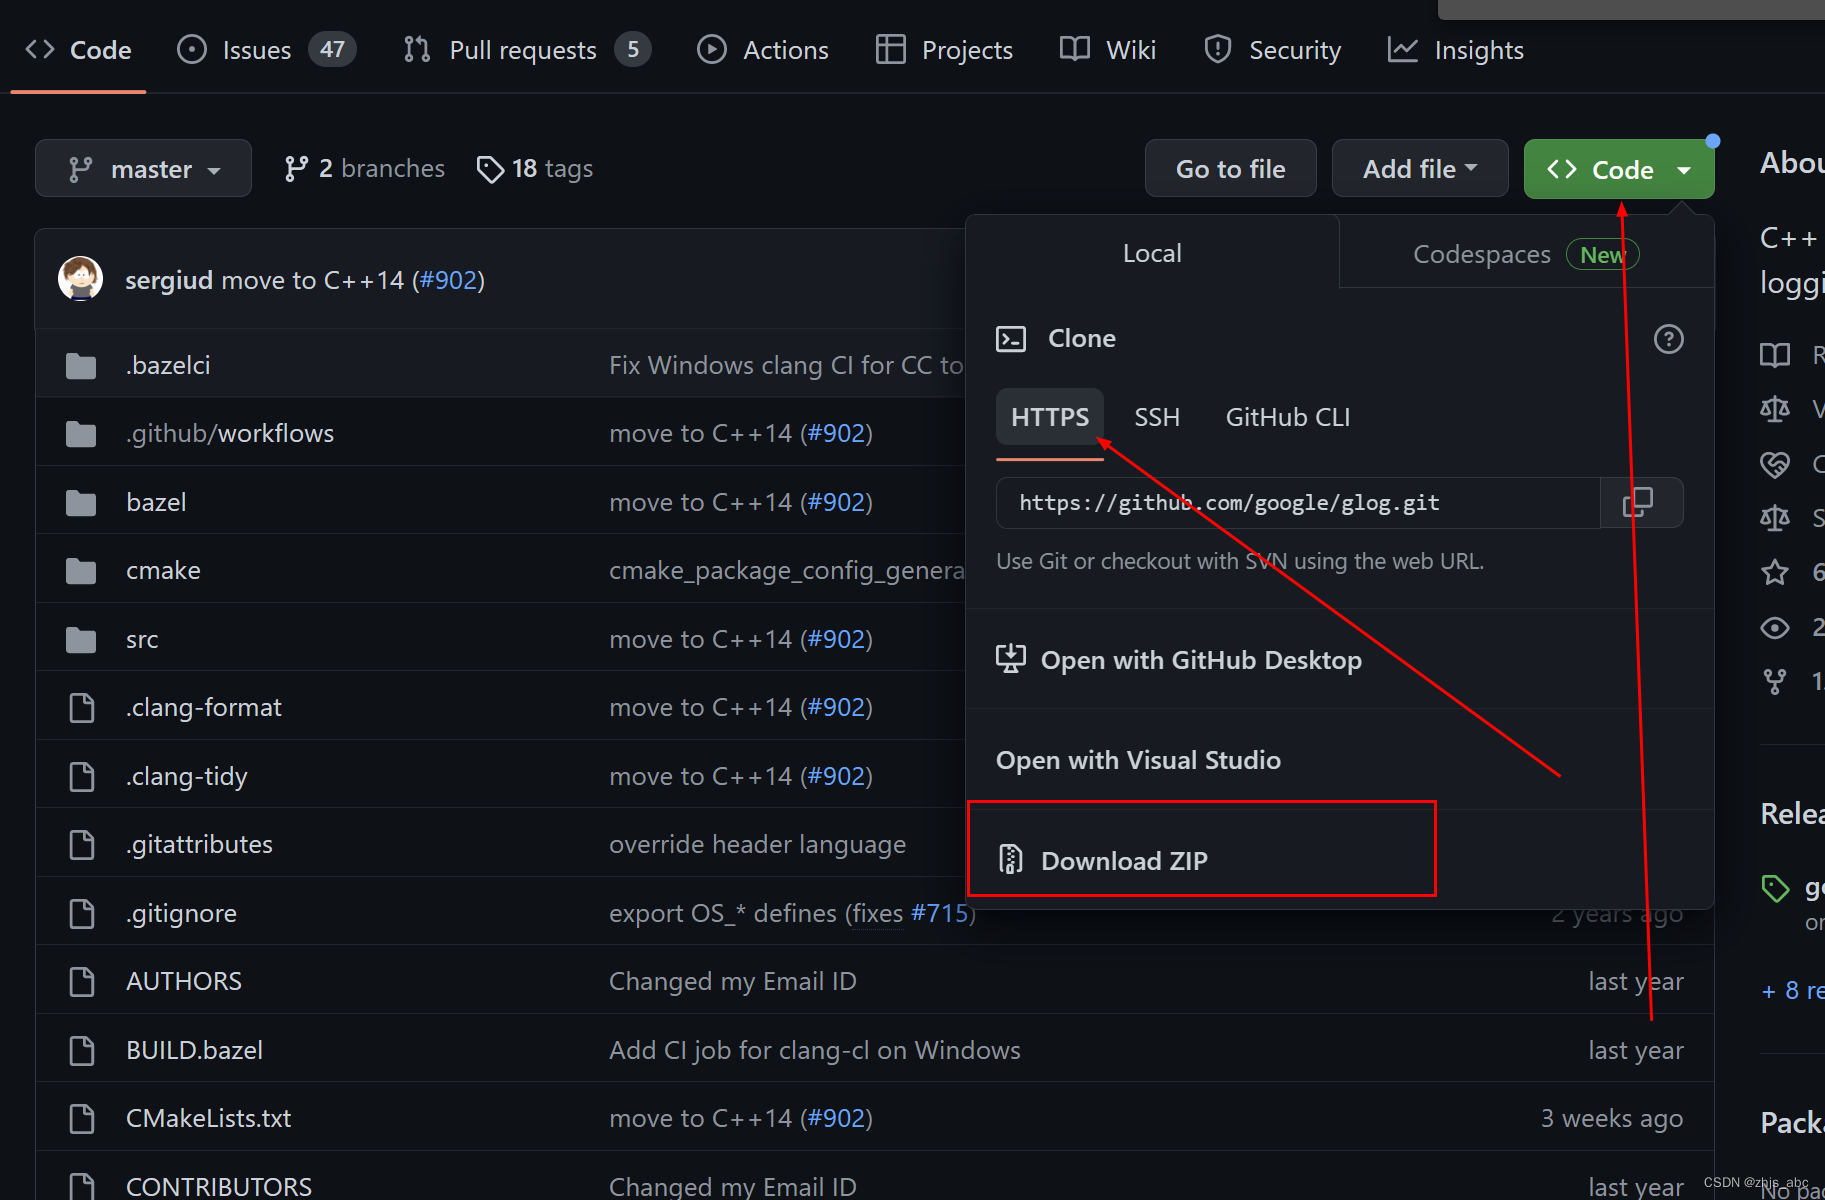Expand the Add file dropdown

click(x=1419, y=169)
